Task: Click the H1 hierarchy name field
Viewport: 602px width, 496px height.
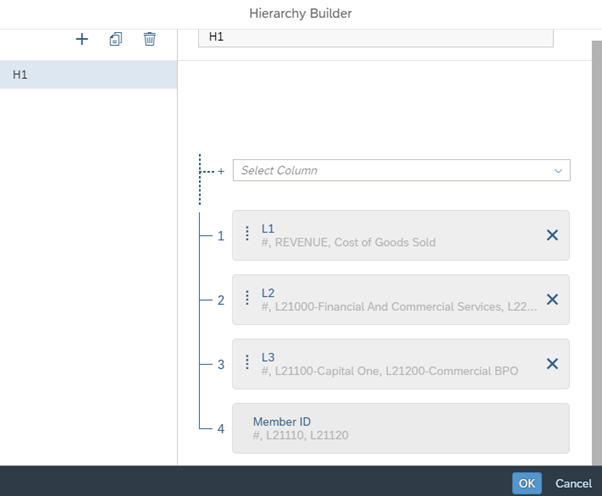Action: tap(375, 37)
